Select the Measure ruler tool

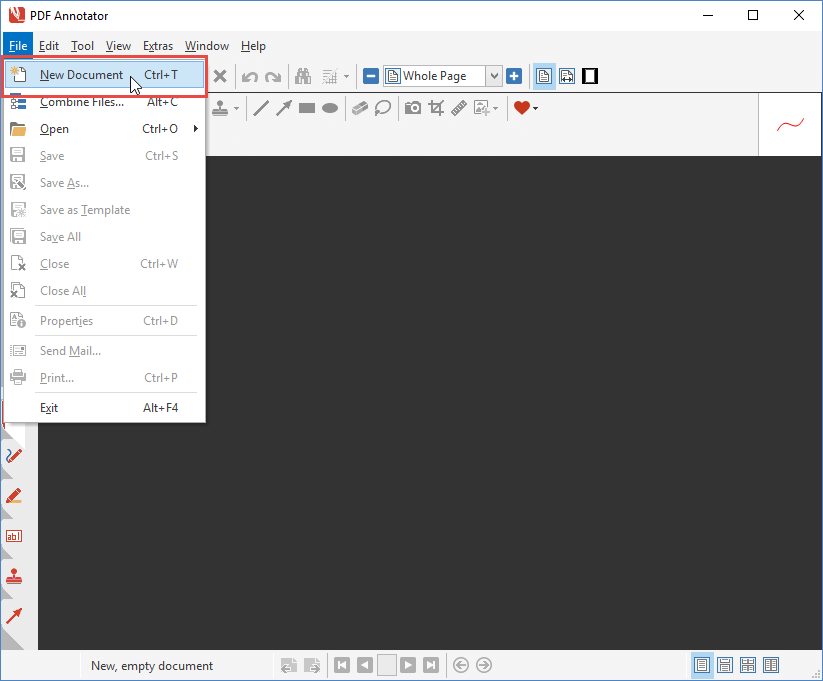pyautogui.click(x=459, y=108)
